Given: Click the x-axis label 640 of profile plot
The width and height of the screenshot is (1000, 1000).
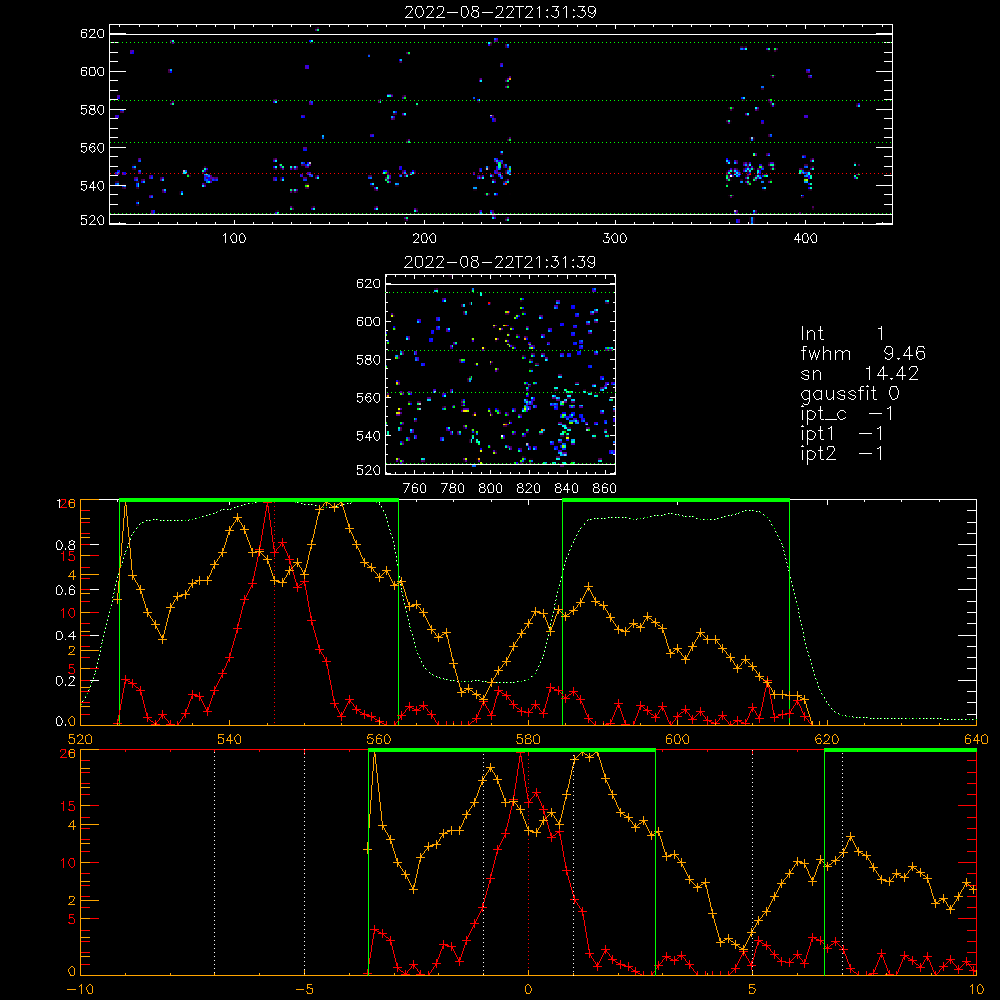Looking at the screenshot, I should coord(976,739).
